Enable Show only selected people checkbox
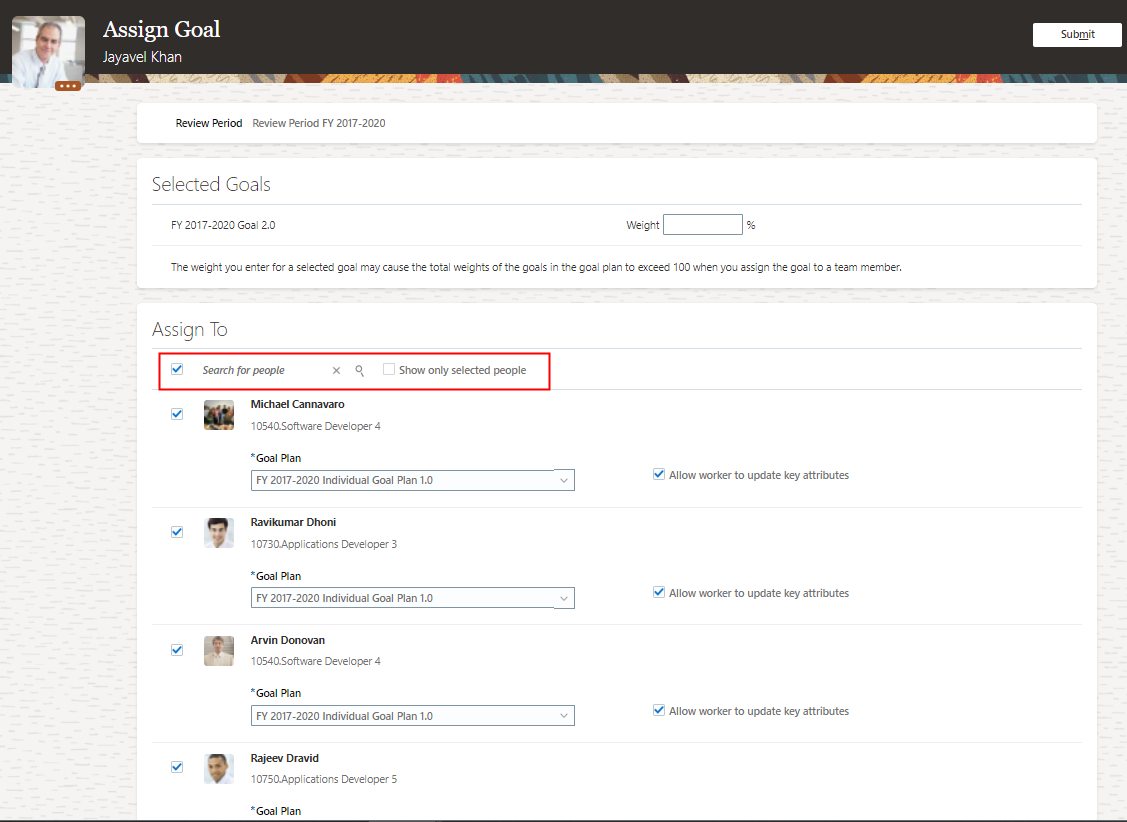This screenshot has height=822, width=1127. (389, 369)
